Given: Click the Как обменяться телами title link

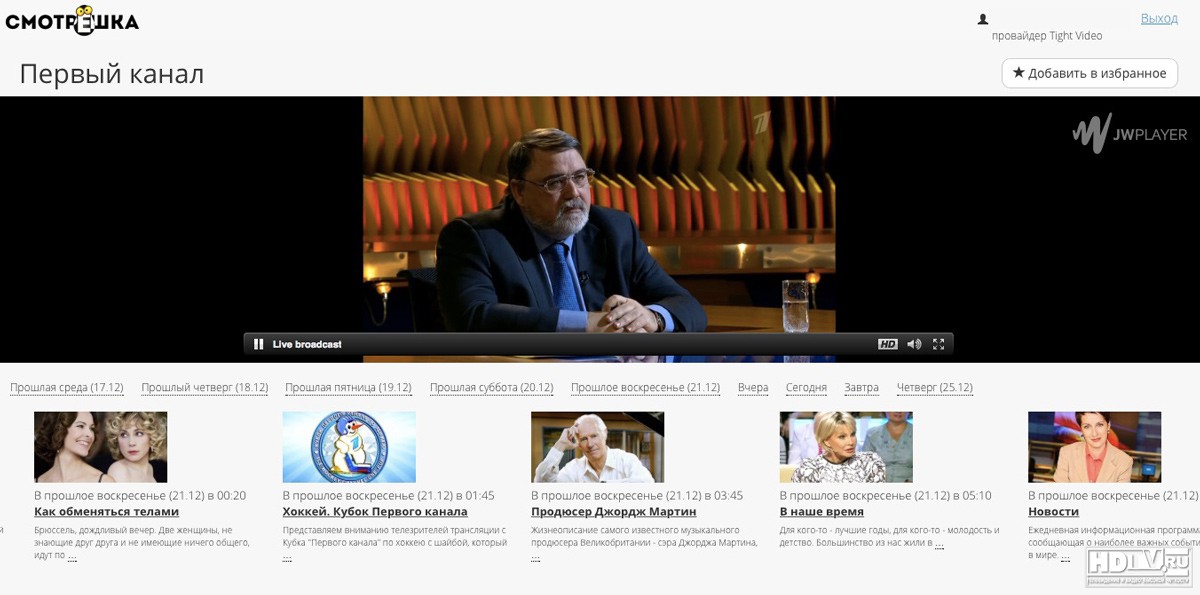Looking at the screenshot, I should coord(106,512).
